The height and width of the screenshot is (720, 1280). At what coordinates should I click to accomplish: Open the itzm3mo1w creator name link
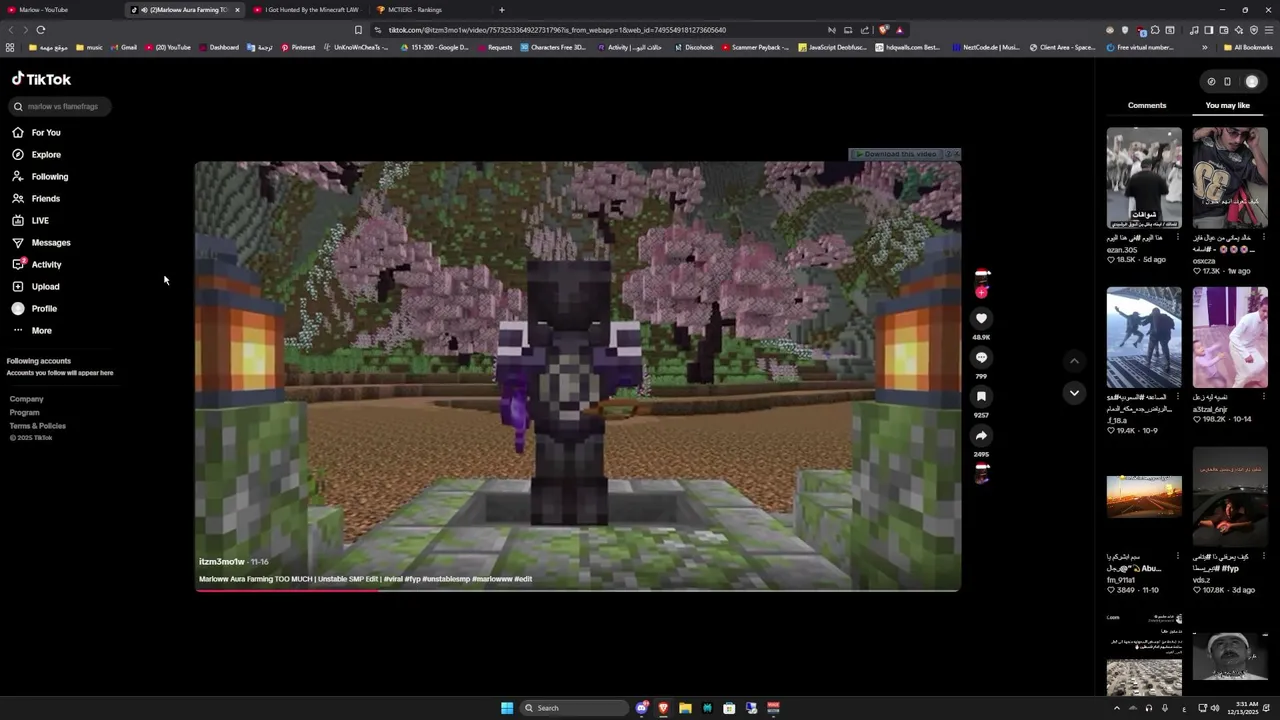point(221,562)
